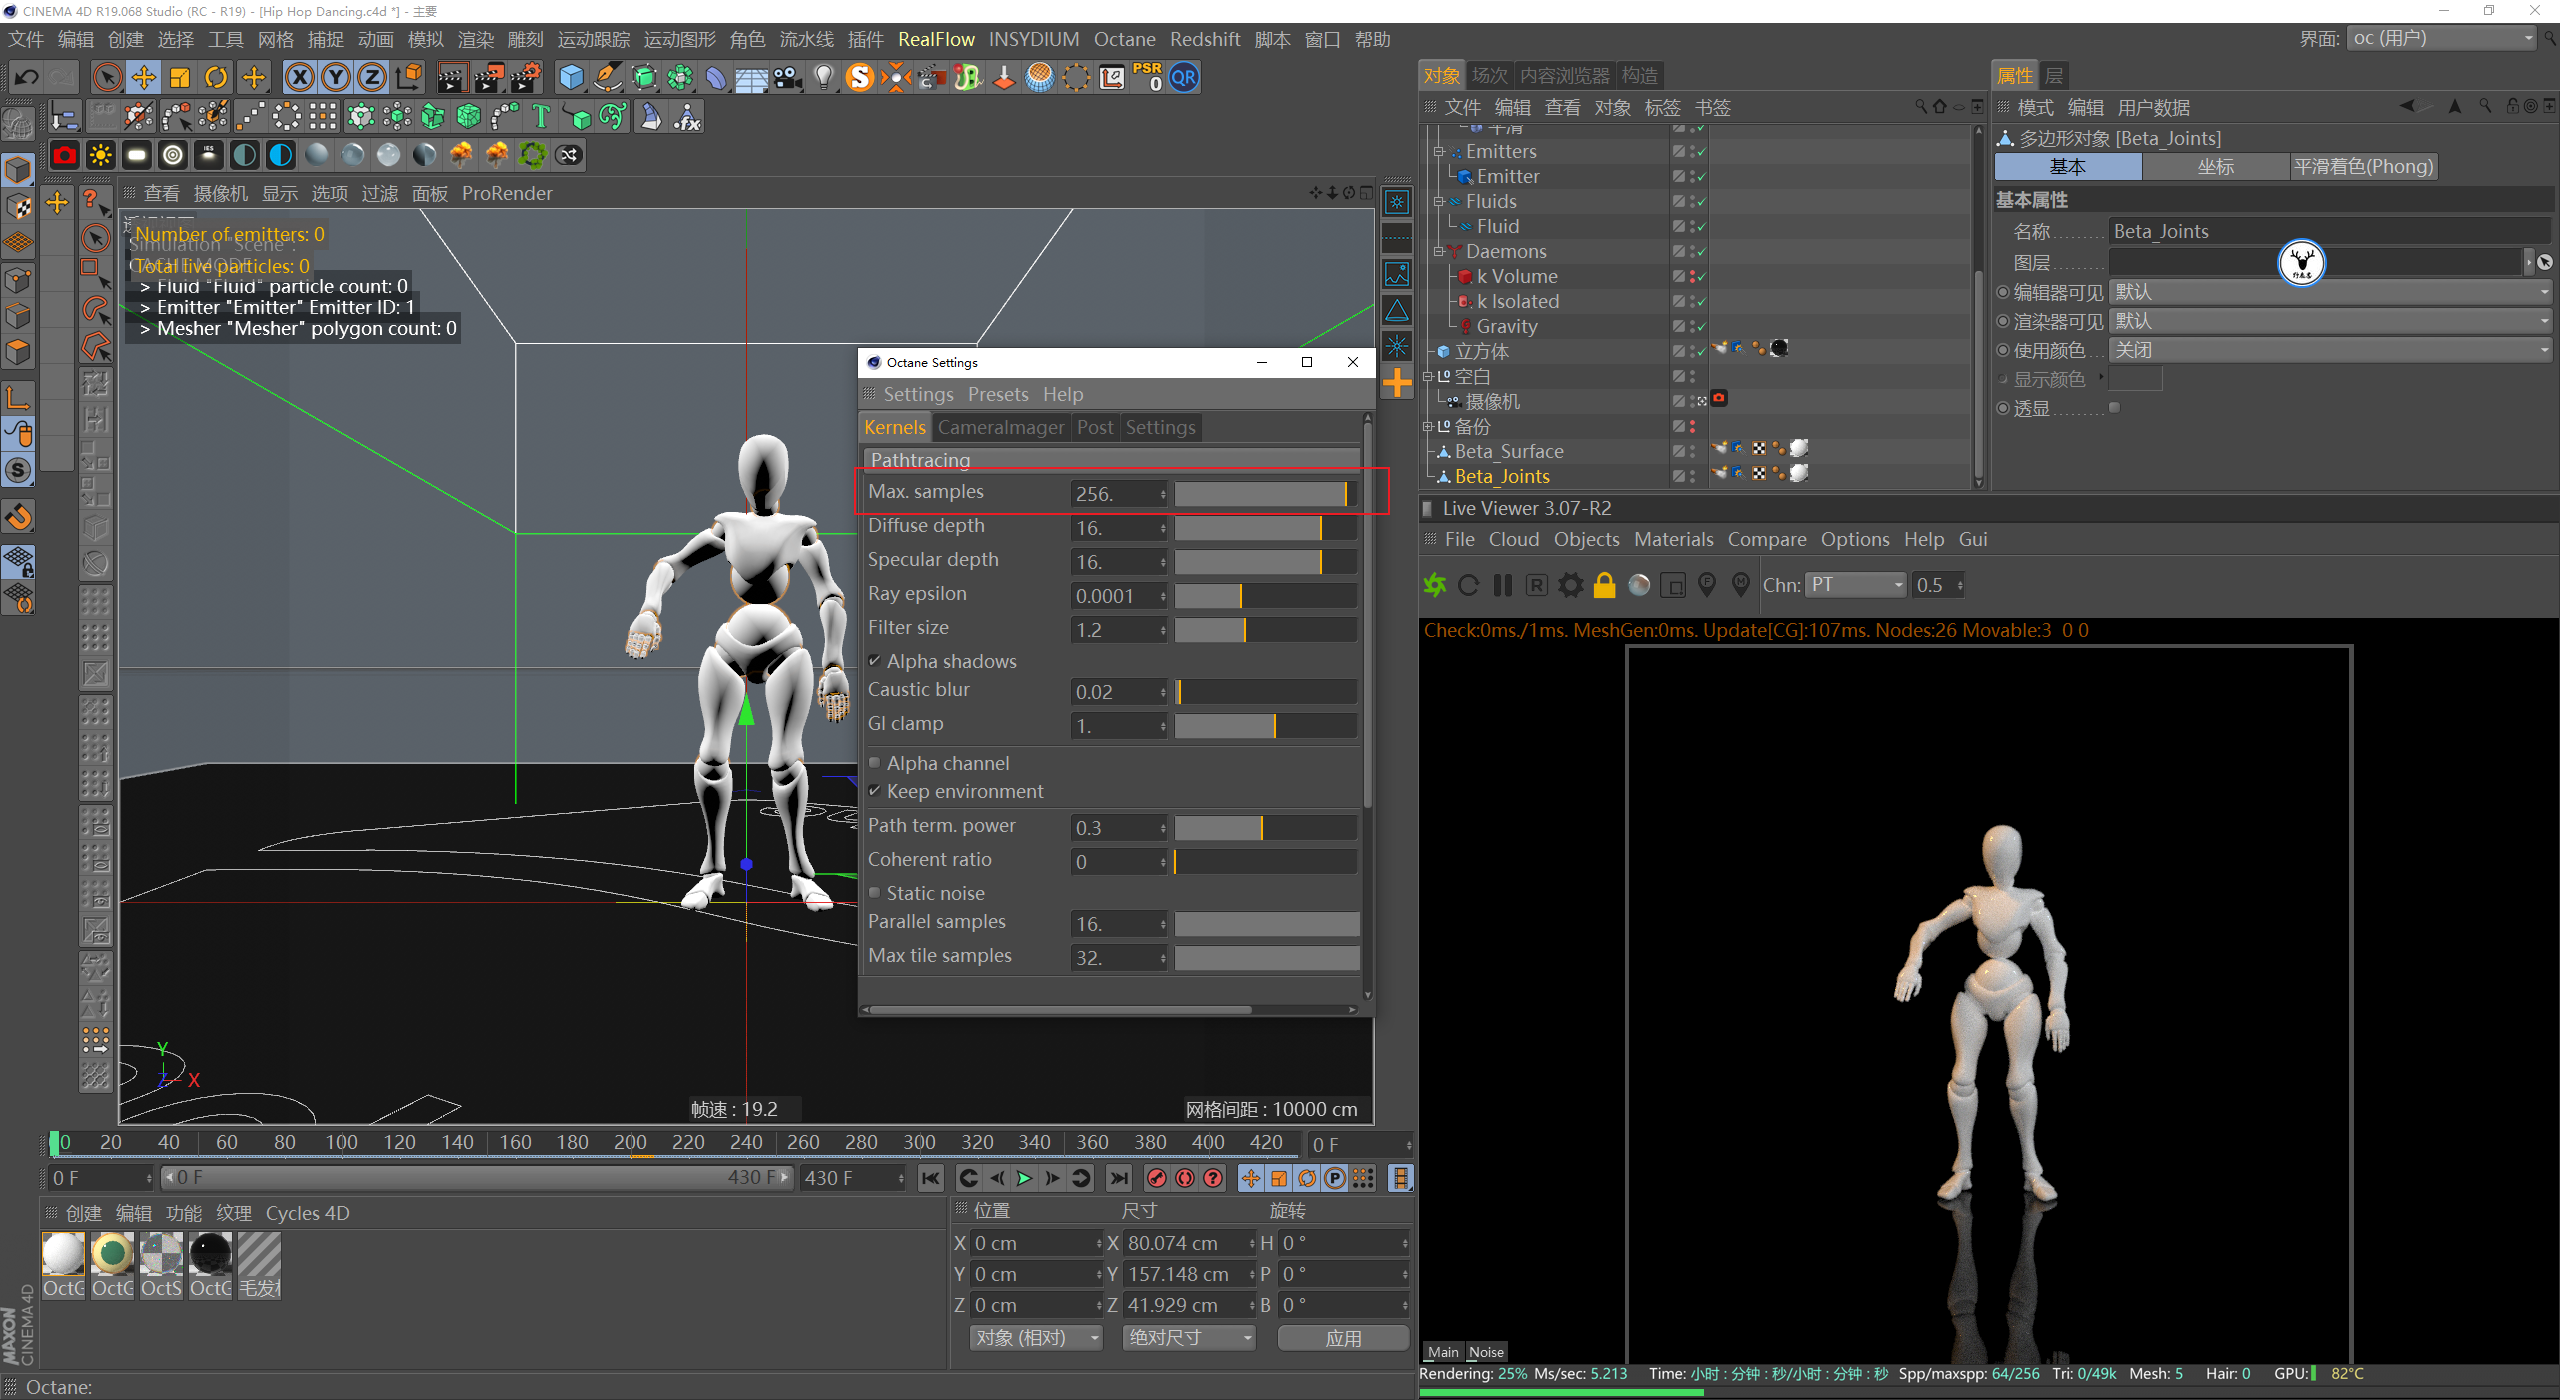Open the 界面 layout dropdown
The height and width of the screenshot is (1400, 2560).
(x=2442, y=39)
